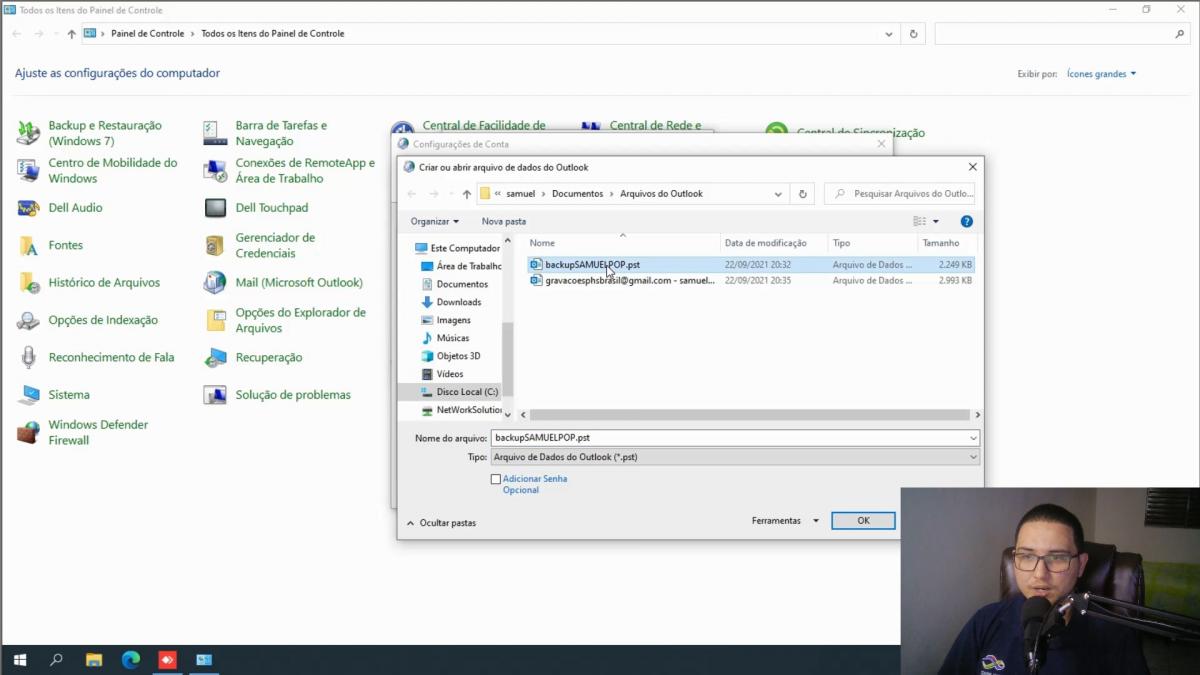
Task: Select Downloads in the folder tree
Action: click(x=451, y=302)
